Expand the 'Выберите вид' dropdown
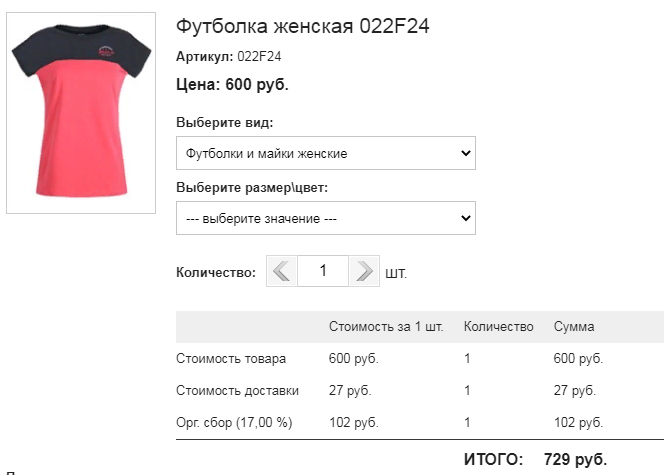 [326, 153]
